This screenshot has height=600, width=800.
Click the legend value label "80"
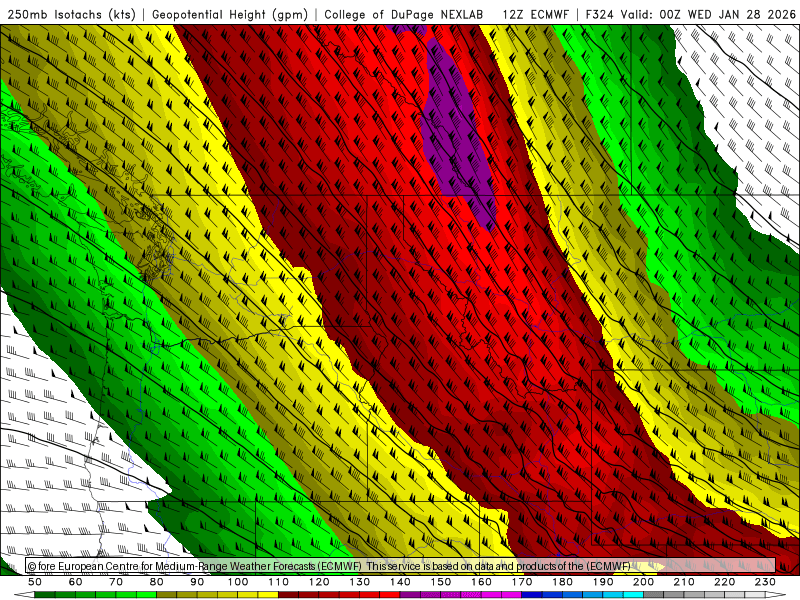tap(157, 582)
